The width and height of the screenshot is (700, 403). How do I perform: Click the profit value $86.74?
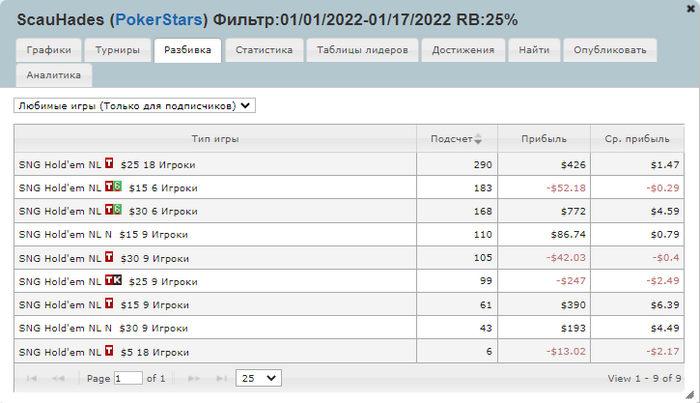tap(568, 234)
